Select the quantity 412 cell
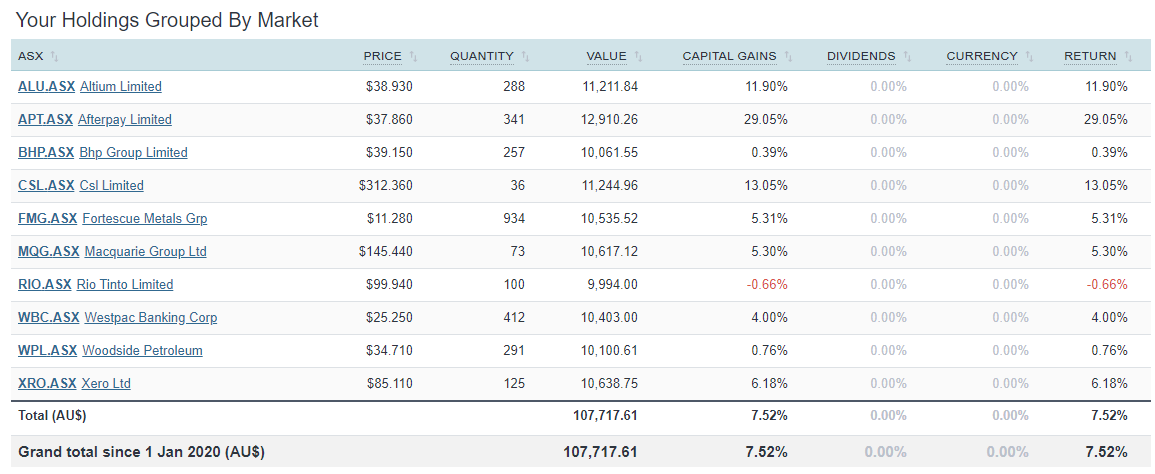 pos(514,318)
